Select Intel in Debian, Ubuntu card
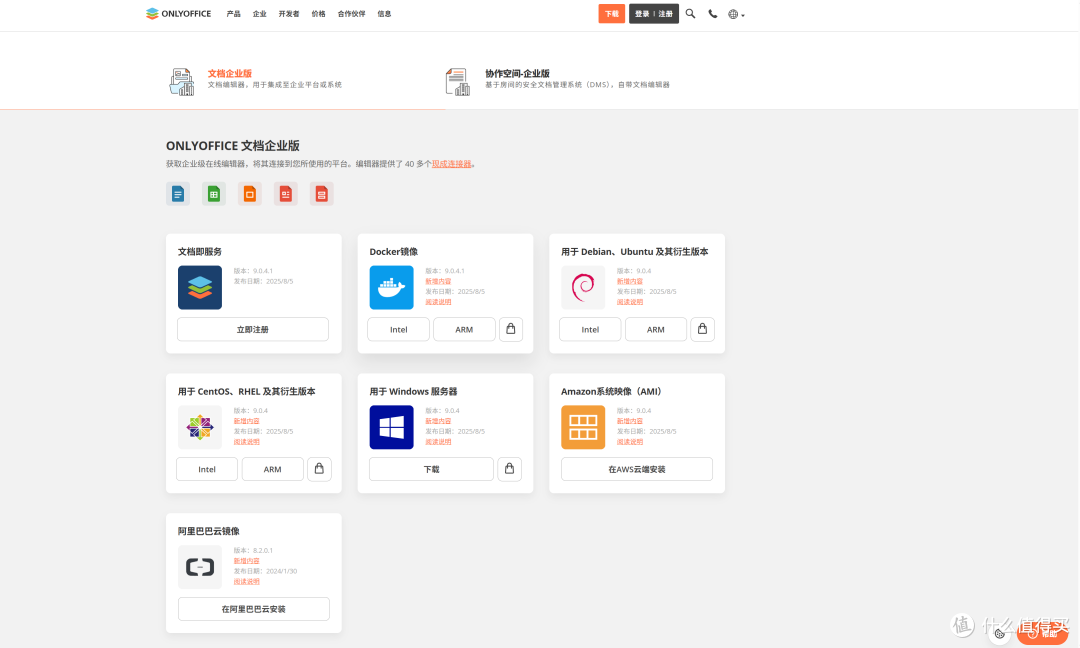1080x648 pixels. click(590, 329)
